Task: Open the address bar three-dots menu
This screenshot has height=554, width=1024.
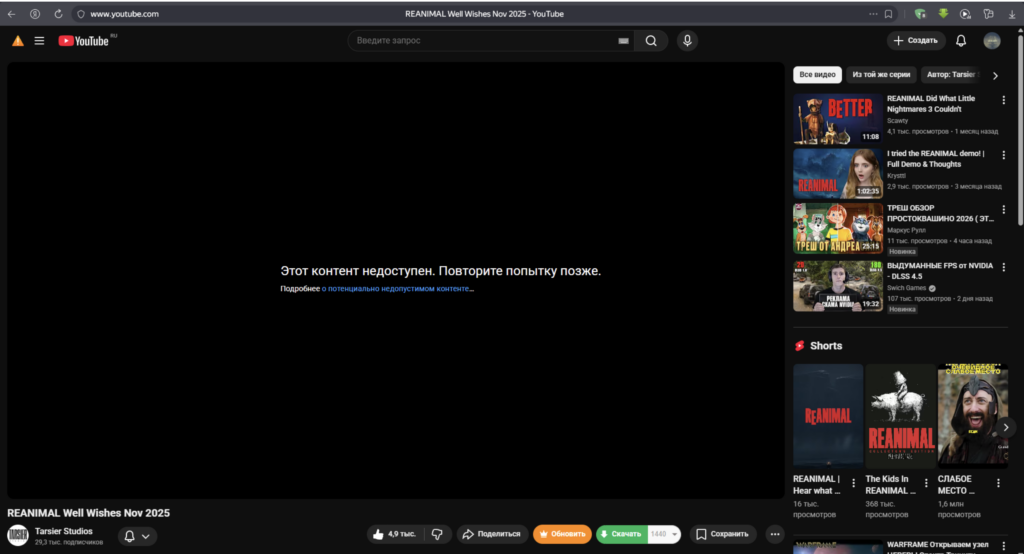Action: coord(873,14)
